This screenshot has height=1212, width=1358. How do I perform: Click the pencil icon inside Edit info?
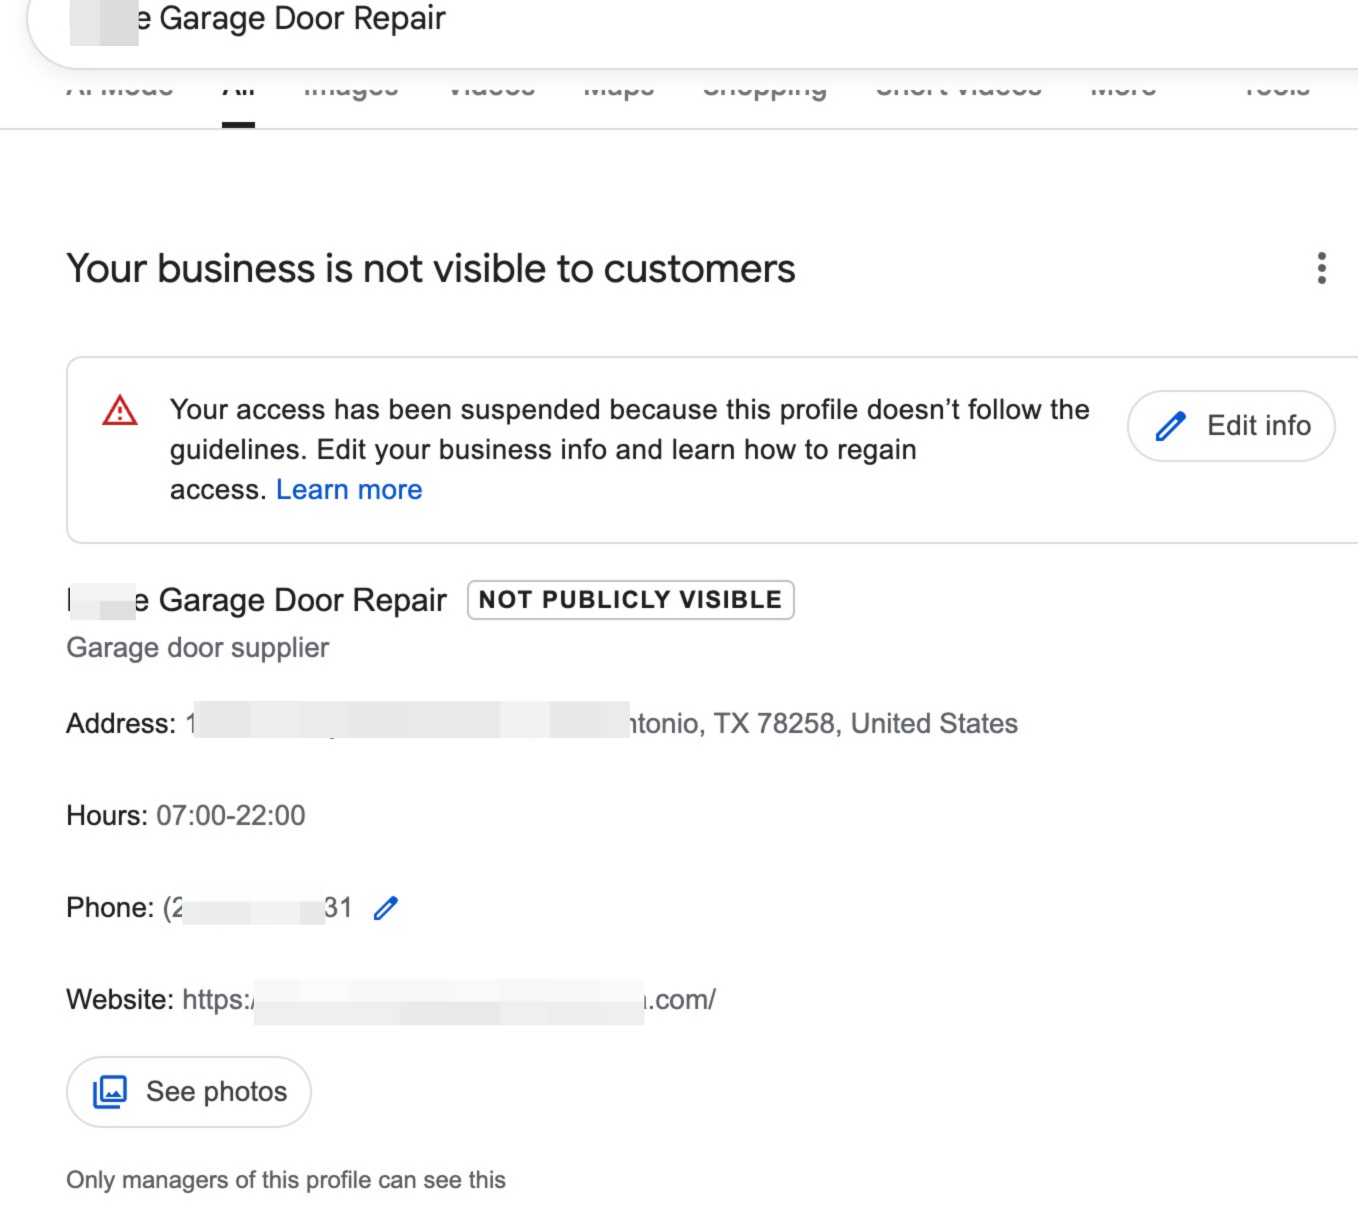point(1170,426)
